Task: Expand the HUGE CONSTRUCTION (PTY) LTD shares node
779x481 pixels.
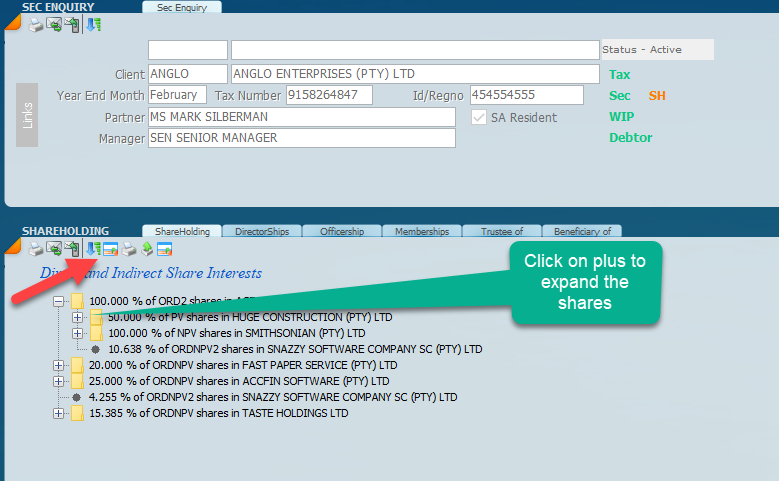Action: 78,317
